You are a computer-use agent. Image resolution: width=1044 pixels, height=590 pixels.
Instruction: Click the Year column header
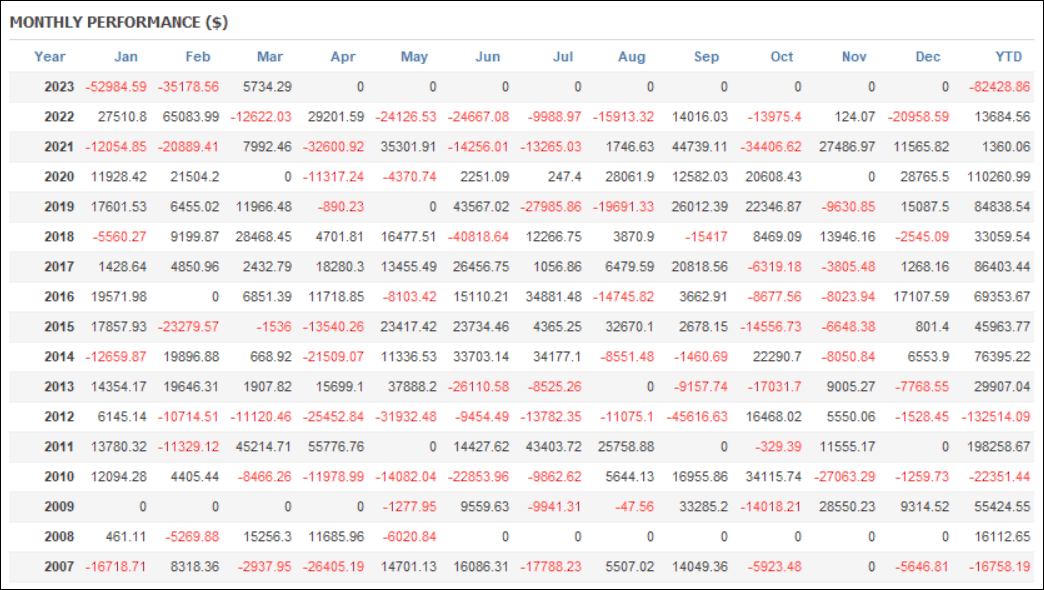[x=50, y=57]
